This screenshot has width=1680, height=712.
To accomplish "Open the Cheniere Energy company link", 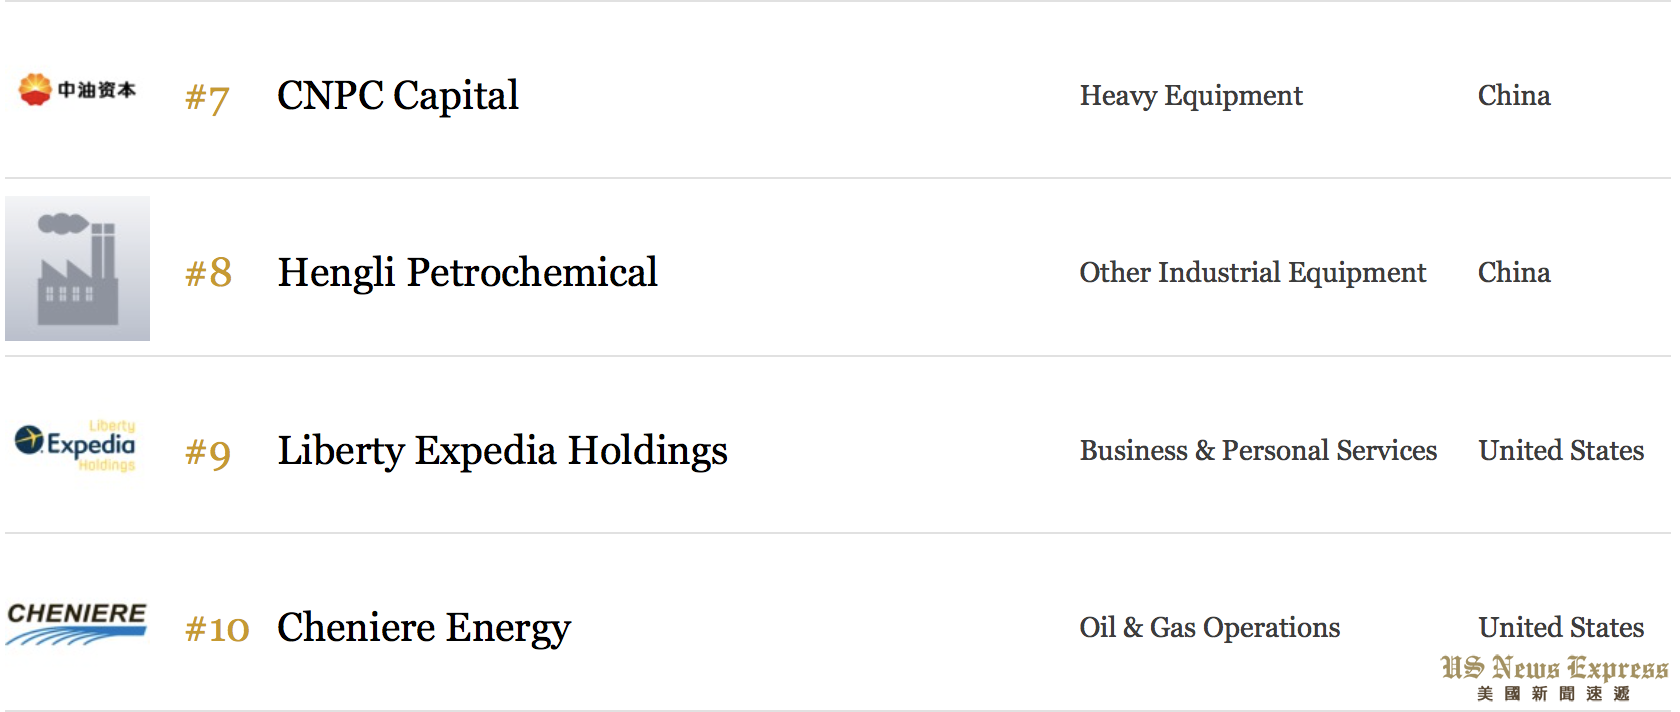I will pos(423,628).
